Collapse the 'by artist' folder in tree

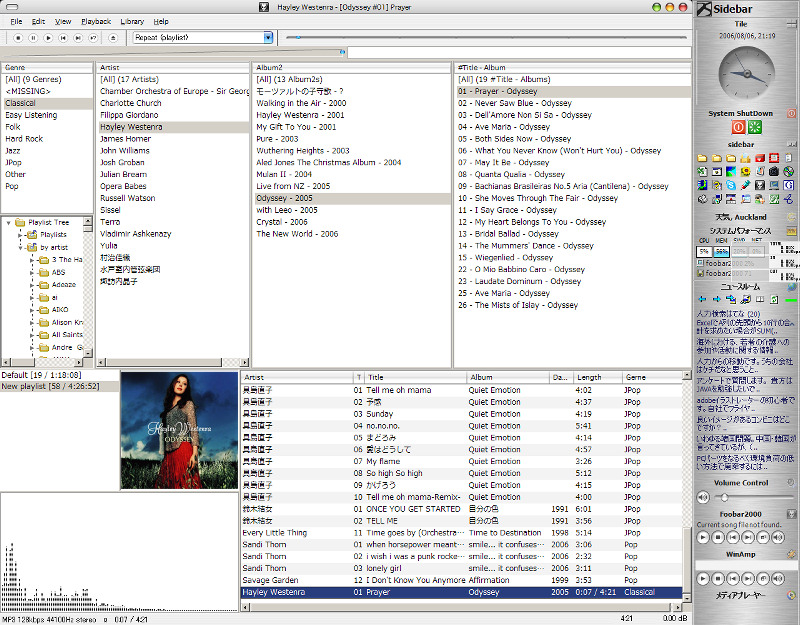[20, 247]
